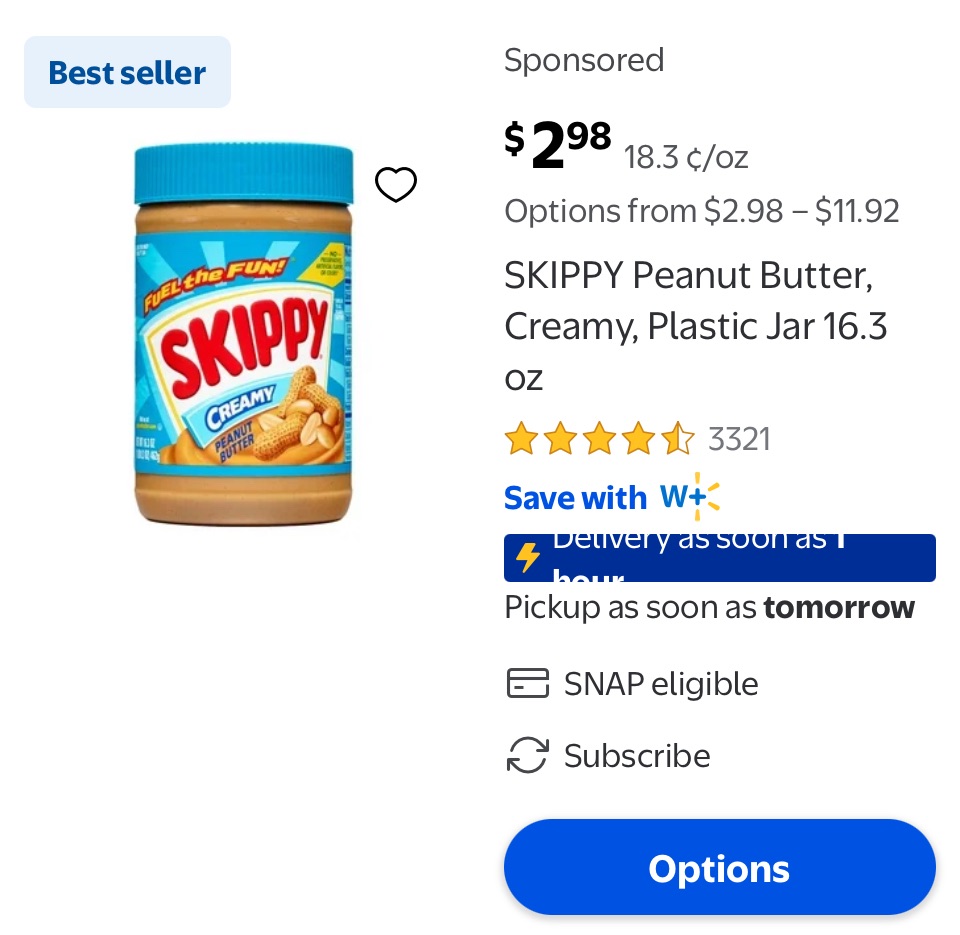
Task: Click the Subscribe label
Action: (637, 756)
